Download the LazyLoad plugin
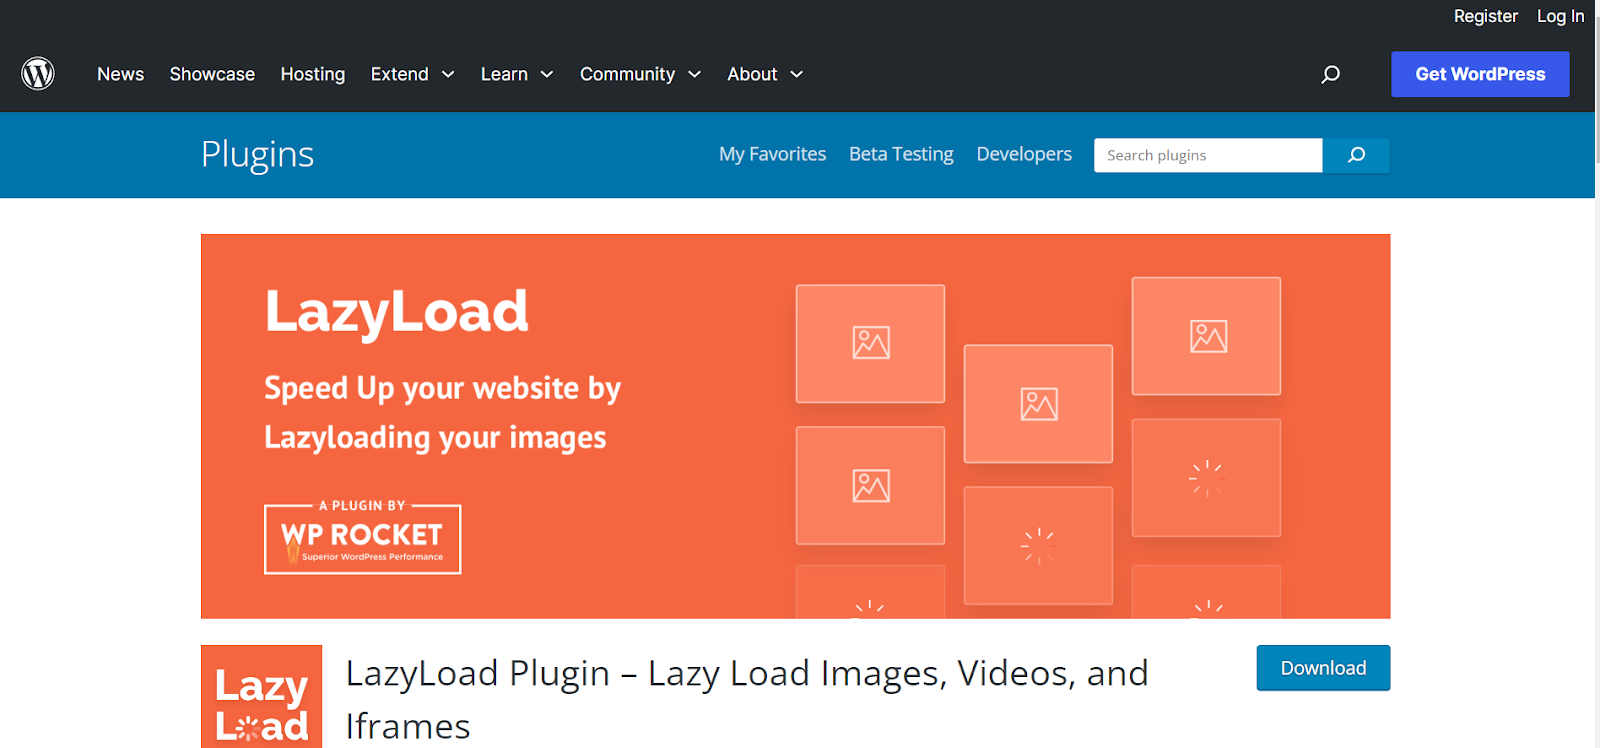1600x748 pixels. click(x=1323, y=668)
